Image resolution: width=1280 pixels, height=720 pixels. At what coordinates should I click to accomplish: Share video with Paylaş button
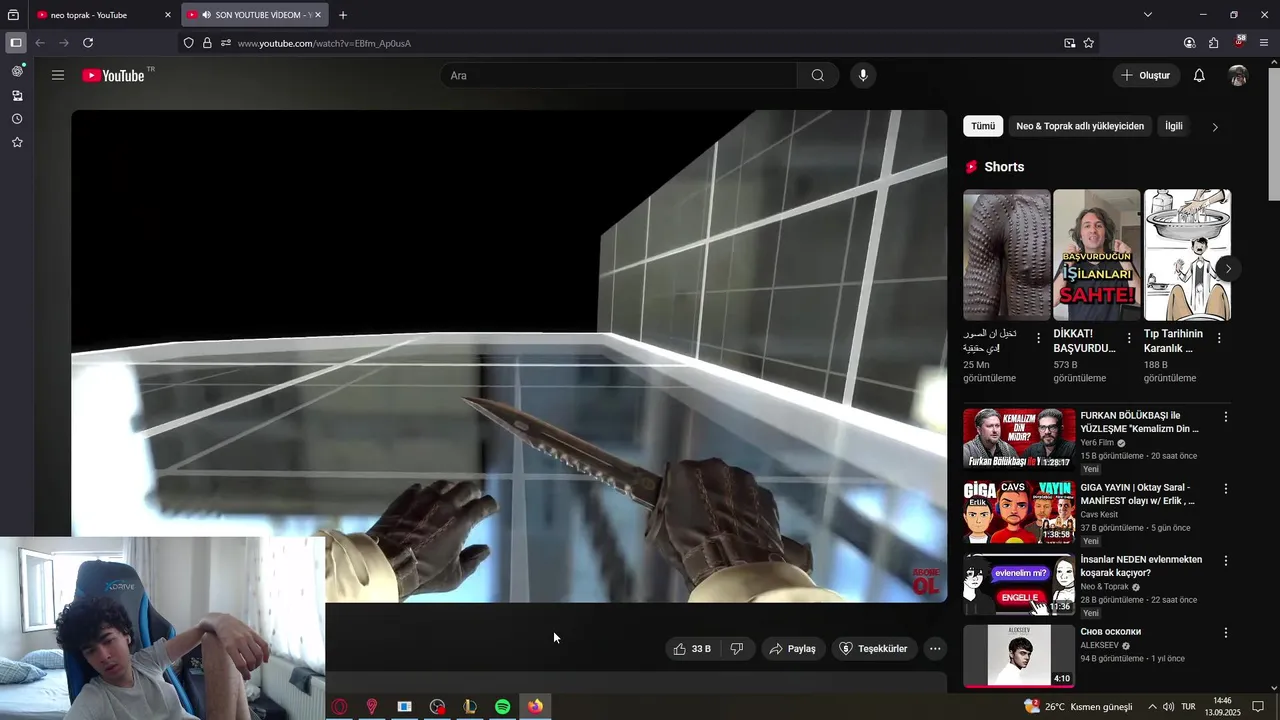point(792,649)
